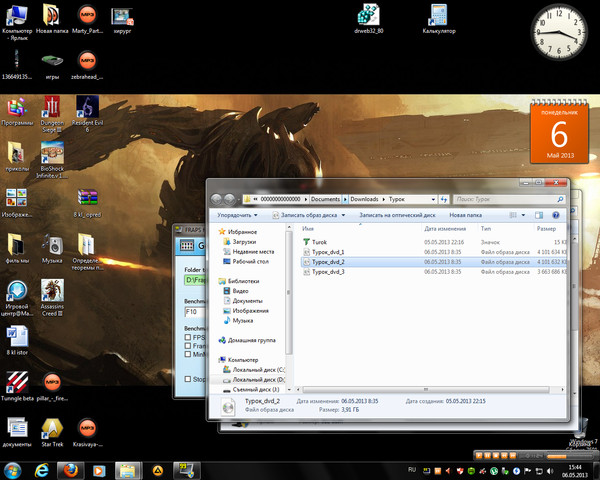Launch Internet Explorer from the taskbar
This screenshot has height=480, width=600.
point(41,470)
